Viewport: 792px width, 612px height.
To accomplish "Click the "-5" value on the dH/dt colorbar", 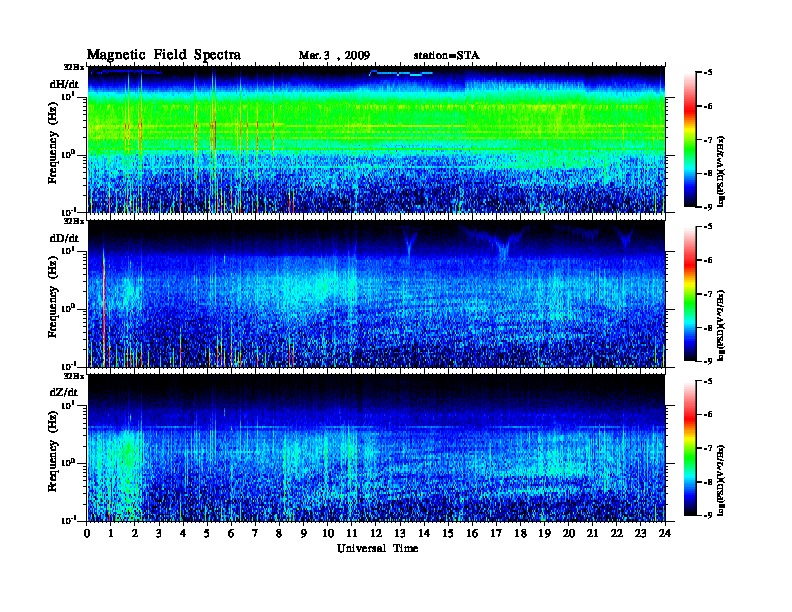I will click(x=708, y=73).
